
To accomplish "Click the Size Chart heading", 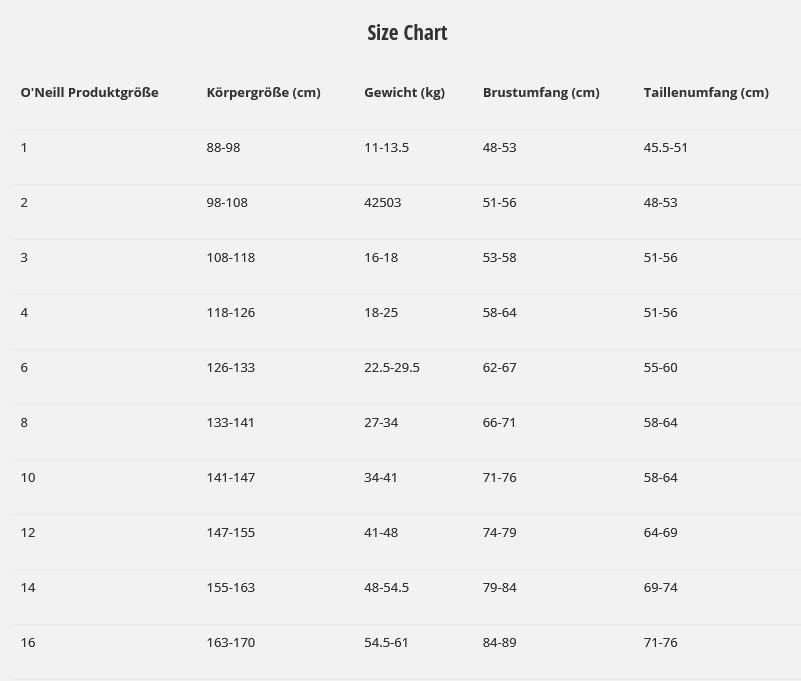I will [x=407, y=33].
